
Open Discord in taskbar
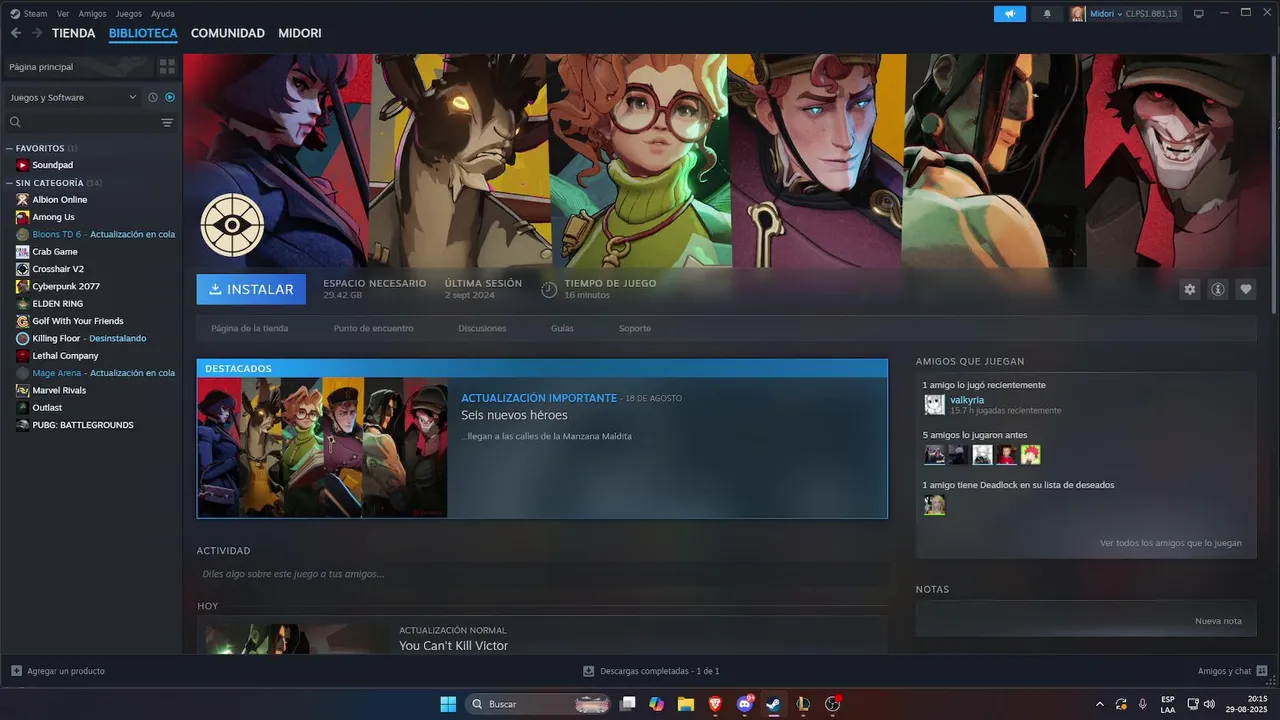pyautogui.click(x=744, y=704)
